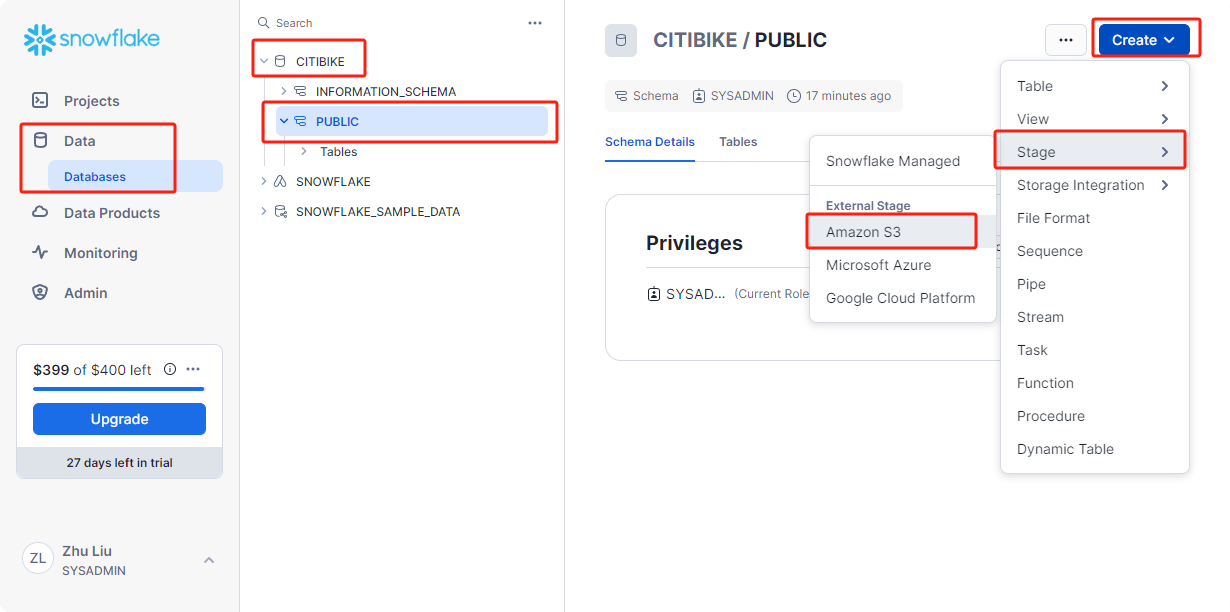This screenshot has width=1230, height=612.
Task: Click the ZL user avatar
Action: coord(38,559)
